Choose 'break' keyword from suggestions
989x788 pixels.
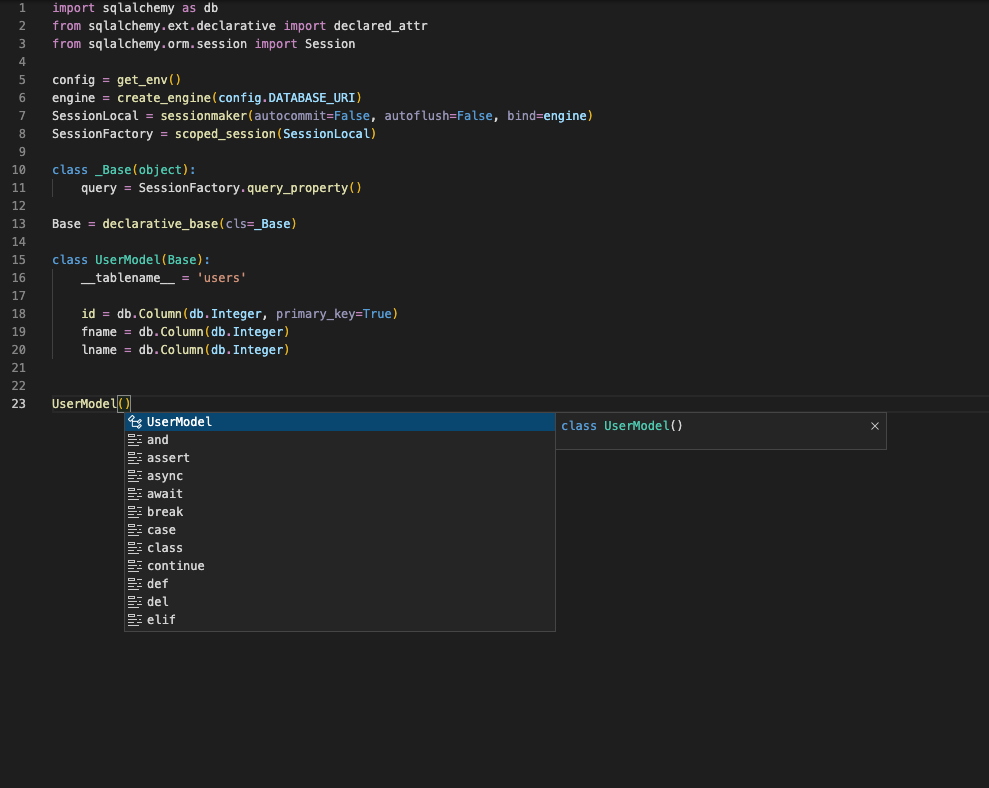coord(339,512)
